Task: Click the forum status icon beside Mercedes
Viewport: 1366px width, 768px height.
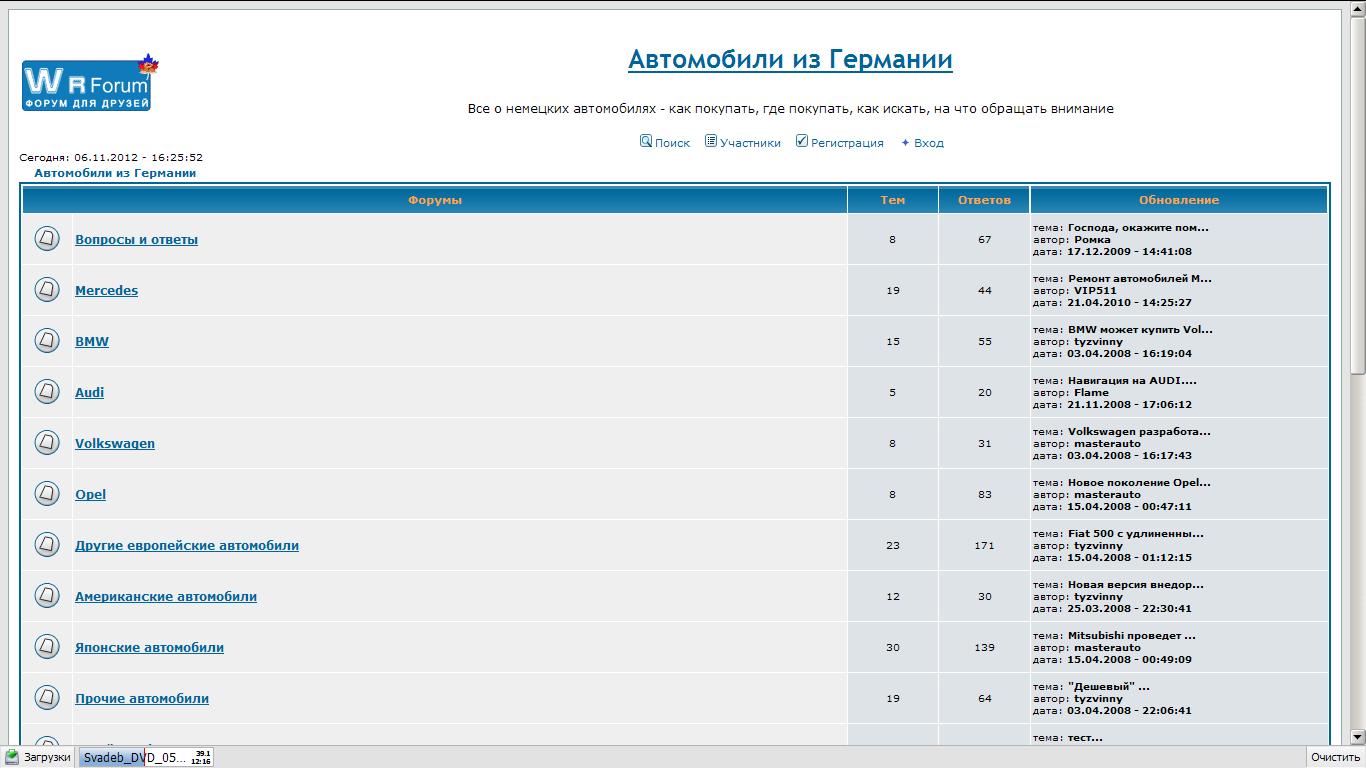Action: [x=47, y=289]
